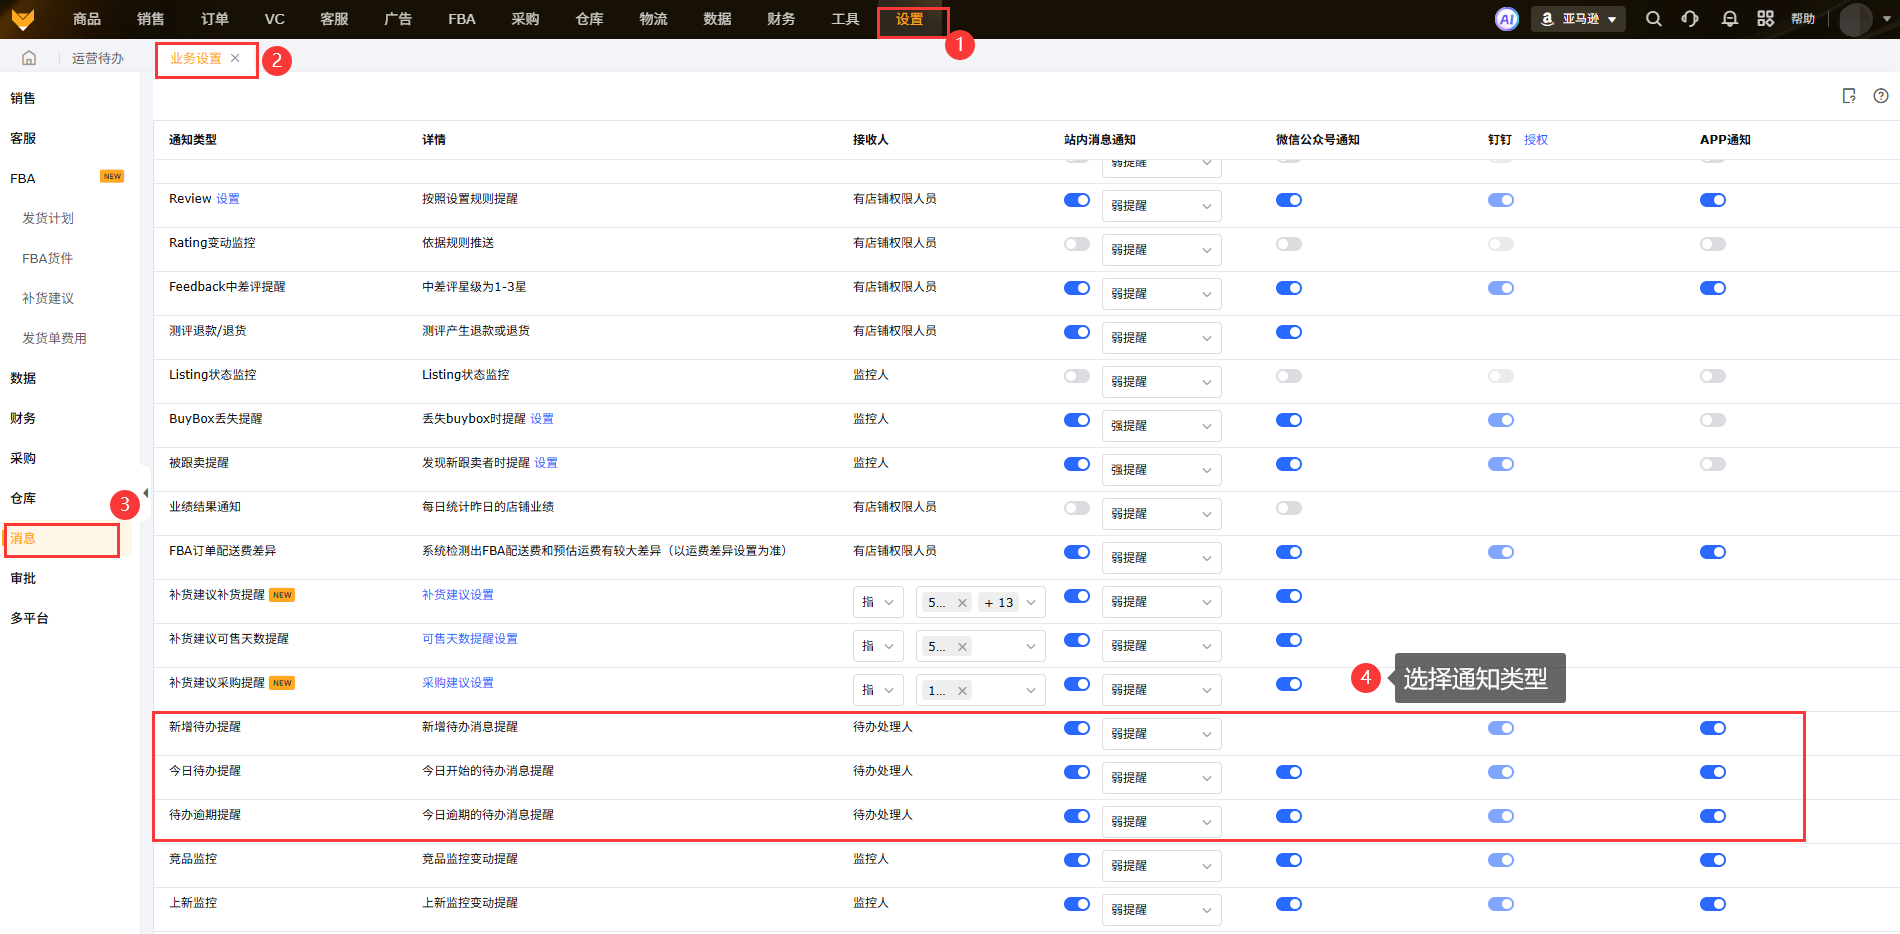Screen dimensions: 1900x934
Task: Click 授权 link next to 钉钉
Action: click(x=1536, y=140)
